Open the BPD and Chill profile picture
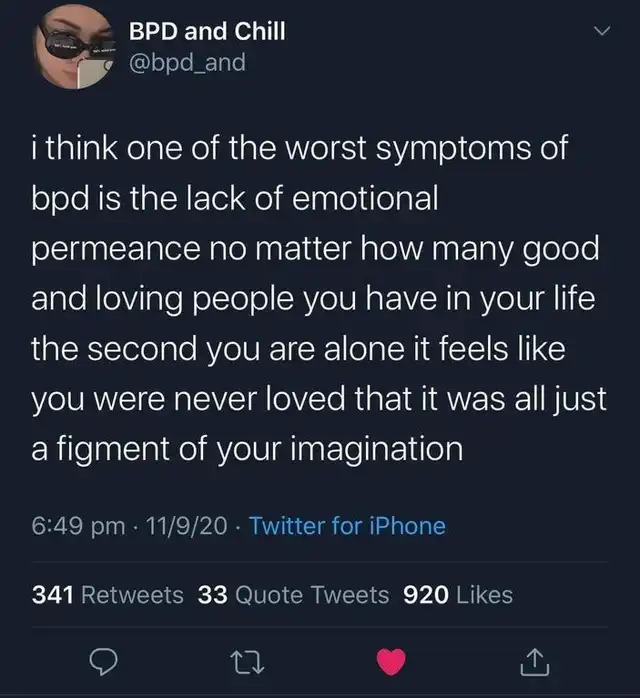The height and width of the screenshot is (698, 640). pos(71,53)
